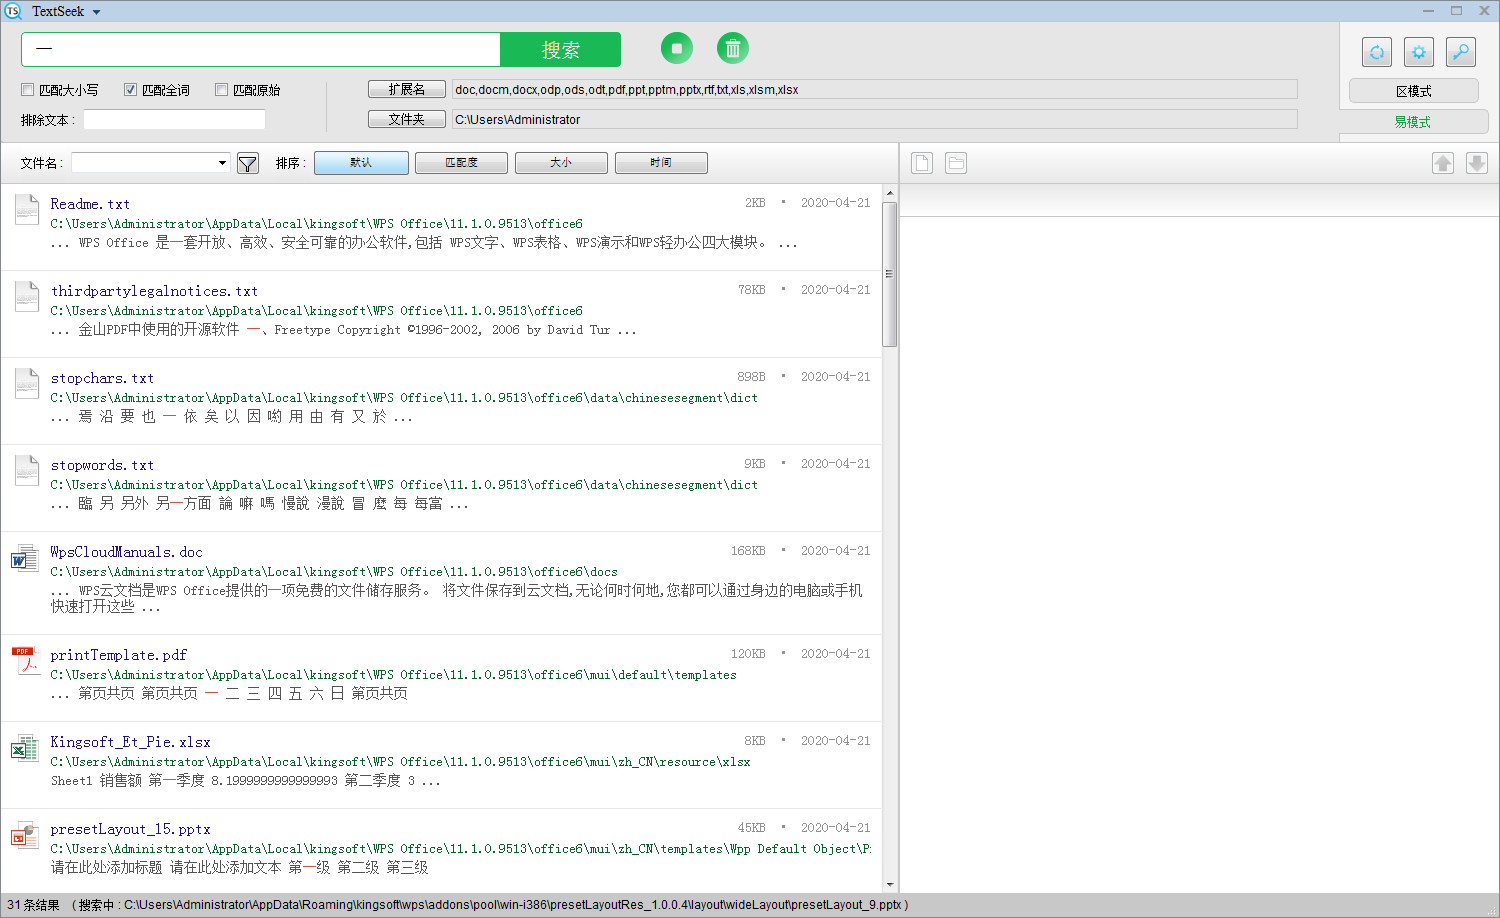The width and height of the screenshot is (1500, 918).
Task: Open settings via the gear icon
Action: click(1418, 52)
